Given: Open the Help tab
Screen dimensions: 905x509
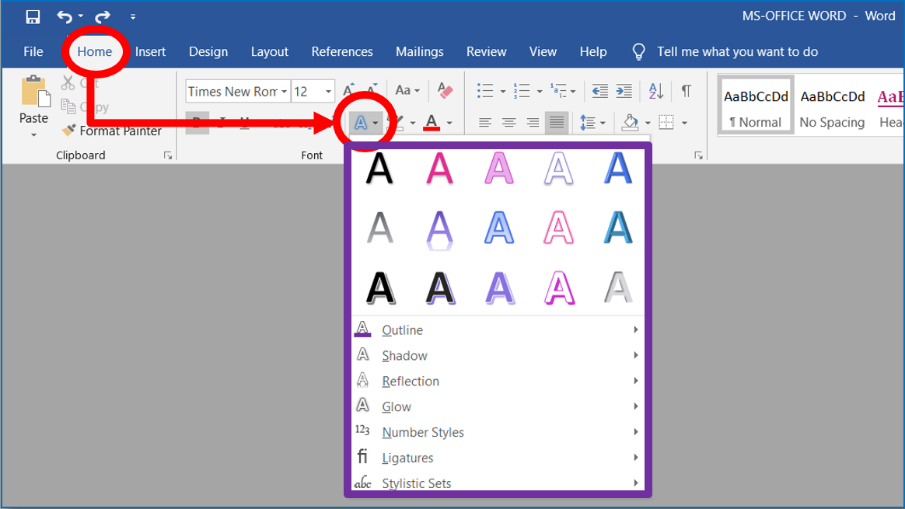Looking at the screenshot, I should (x=593, y=51).
